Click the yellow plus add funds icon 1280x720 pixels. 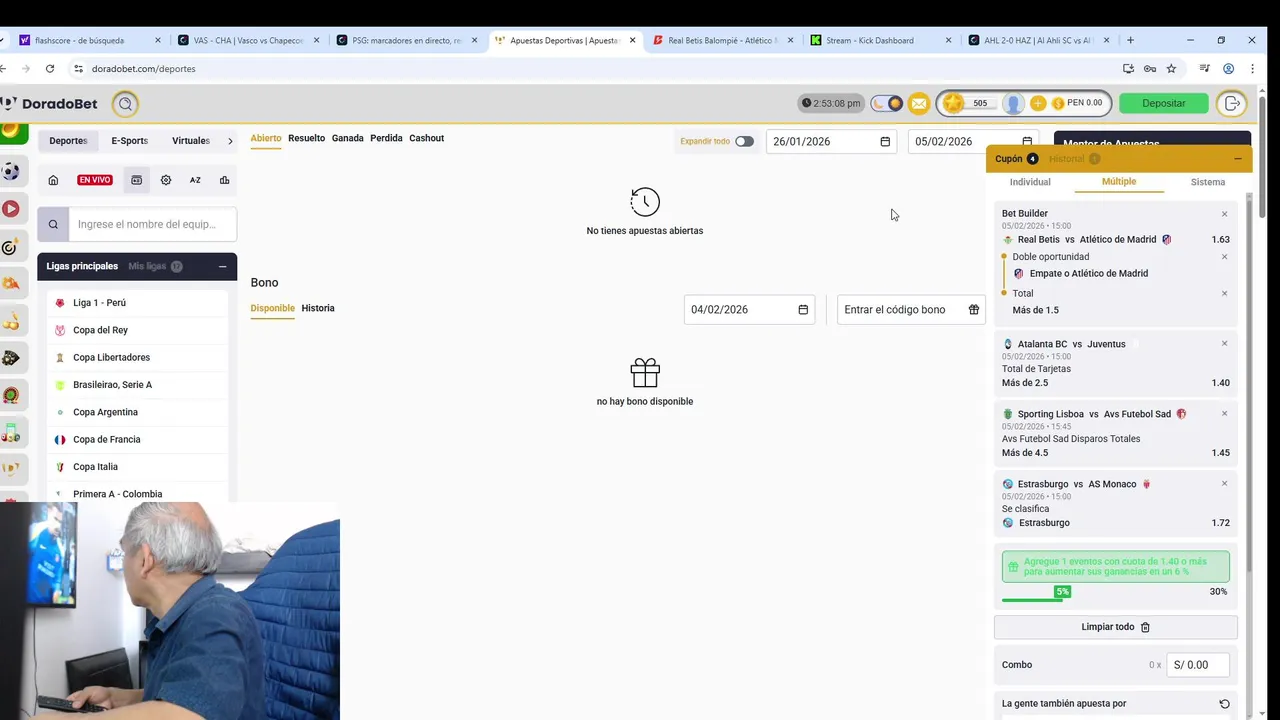(x=1038, y=103)
